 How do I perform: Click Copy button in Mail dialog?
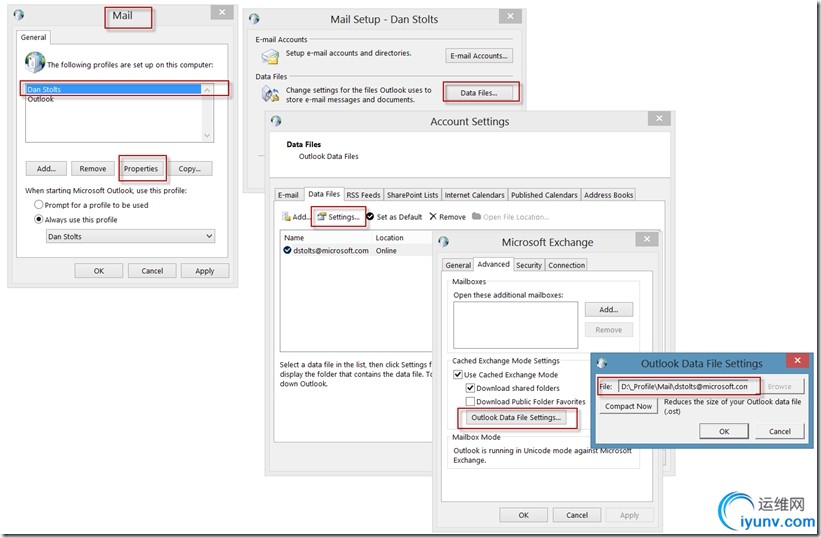pyautogui.click(x=190, y=169)
